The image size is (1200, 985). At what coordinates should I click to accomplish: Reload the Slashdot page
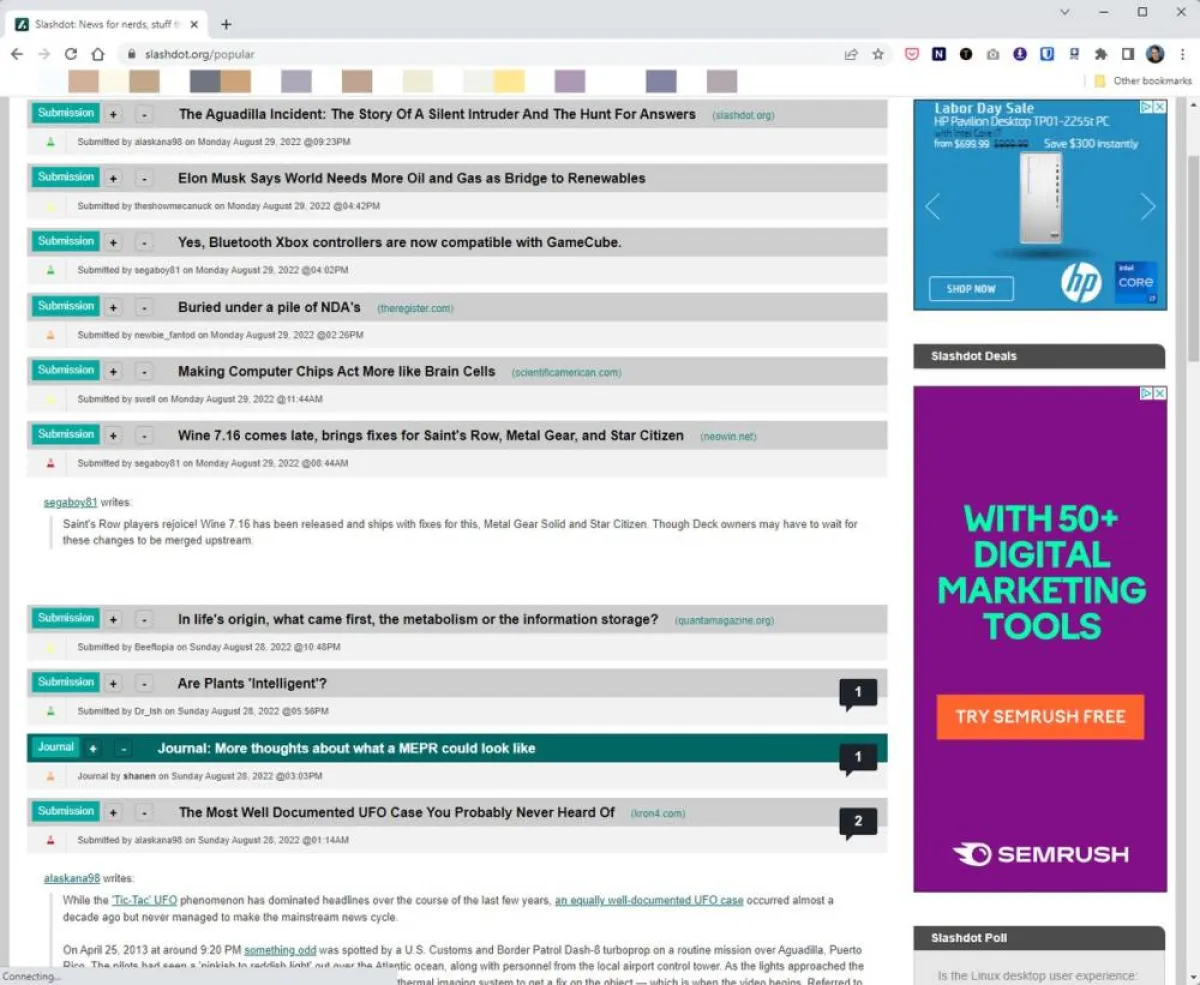click(71, 54)
